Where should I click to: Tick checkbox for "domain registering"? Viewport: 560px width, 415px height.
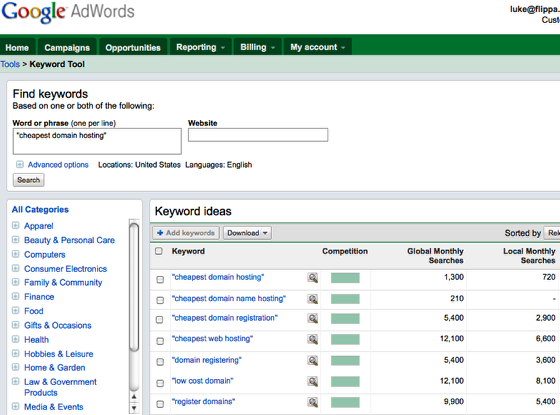[160, 362]
